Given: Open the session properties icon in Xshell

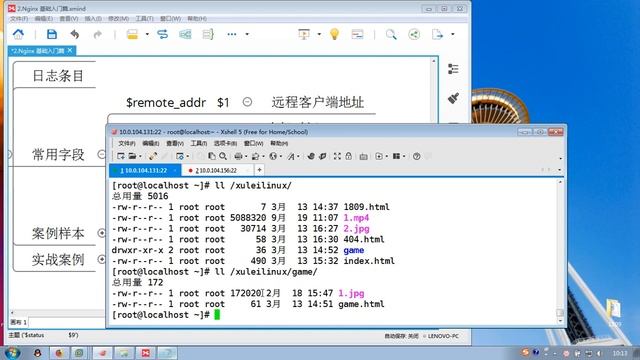Looking at the screenshot, I should 180,156.
